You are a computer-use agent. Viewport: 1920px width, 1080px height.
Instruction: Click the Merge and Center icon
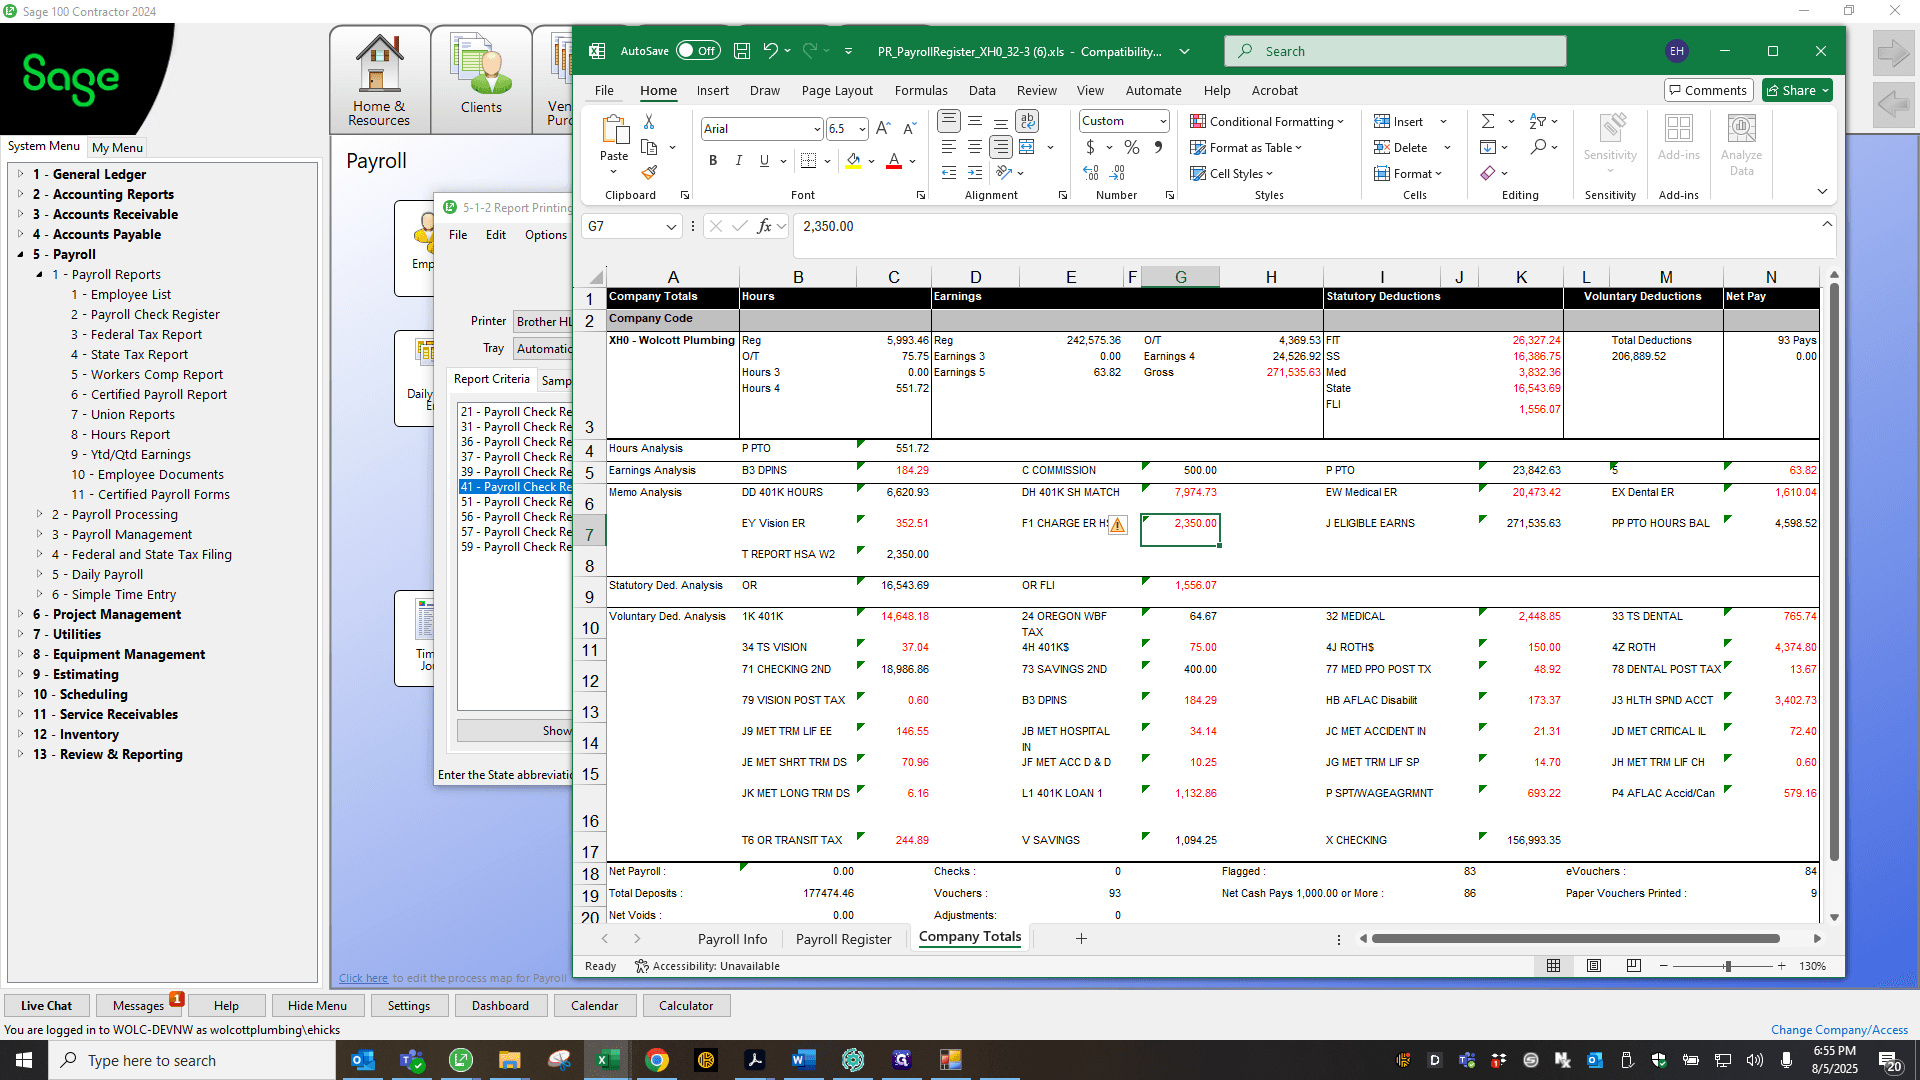[x=1027, y=147]
